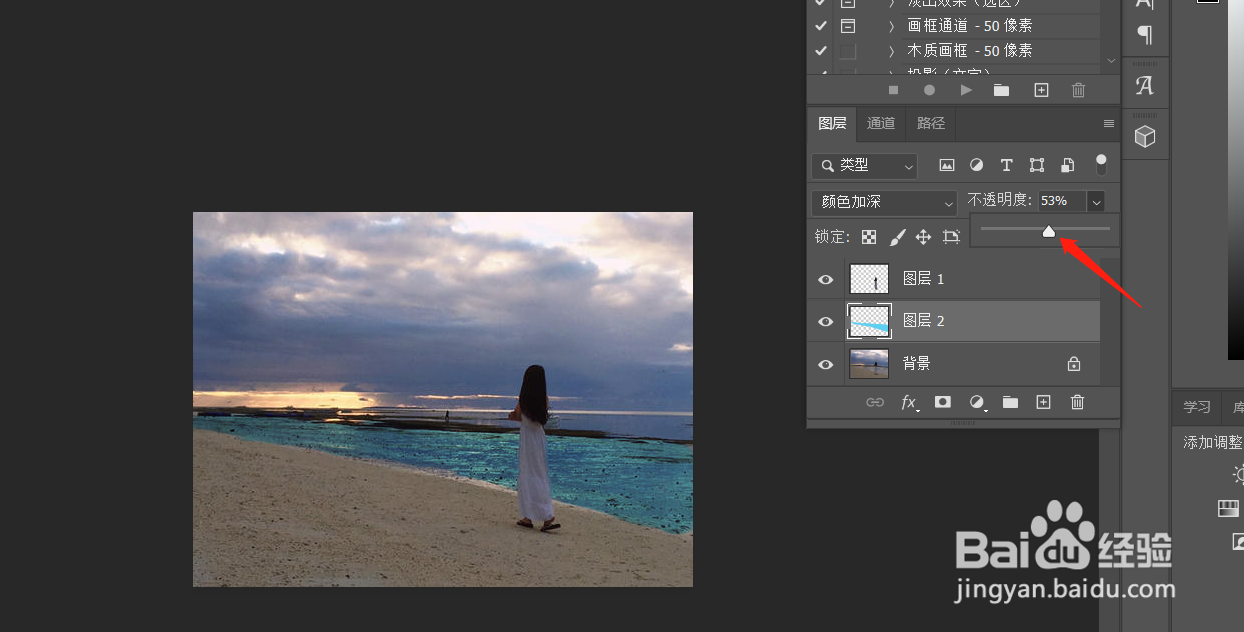Open the 3D panel icon
Viewport: 1244px width, 632px height.
[1145, 137]
